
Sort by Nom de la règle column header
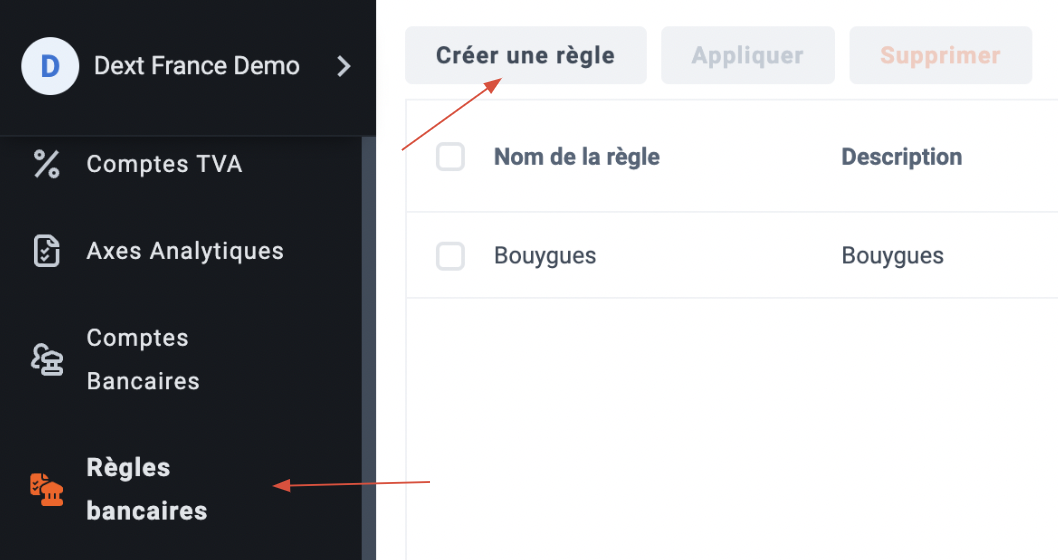[x=577, y=157]
